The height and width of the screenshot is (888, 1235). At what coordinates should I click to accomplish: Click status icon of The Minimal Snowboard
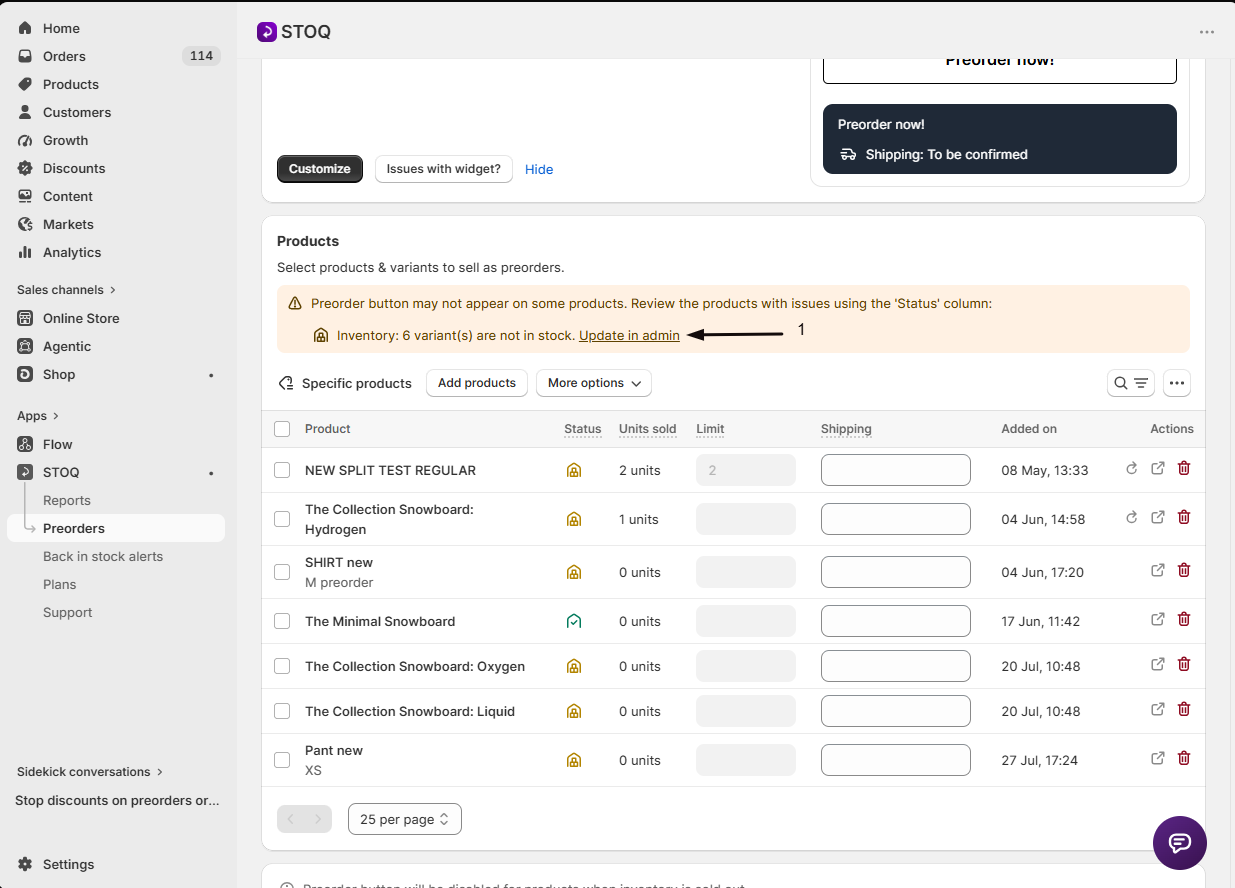point(574,621)
